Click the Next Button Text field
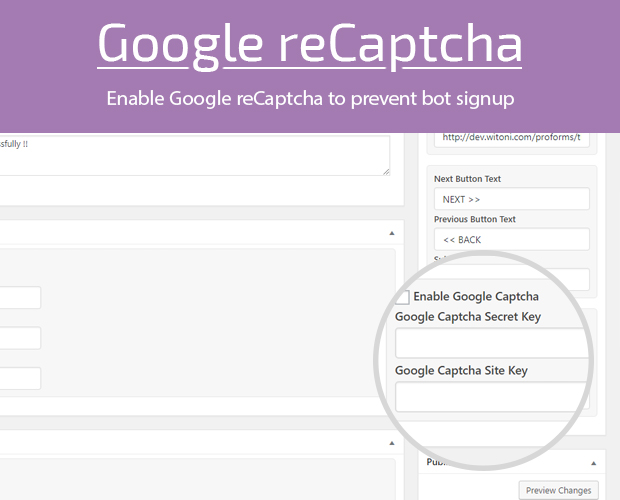The height and width of the screenshot is (500, 620). [512, 199]
